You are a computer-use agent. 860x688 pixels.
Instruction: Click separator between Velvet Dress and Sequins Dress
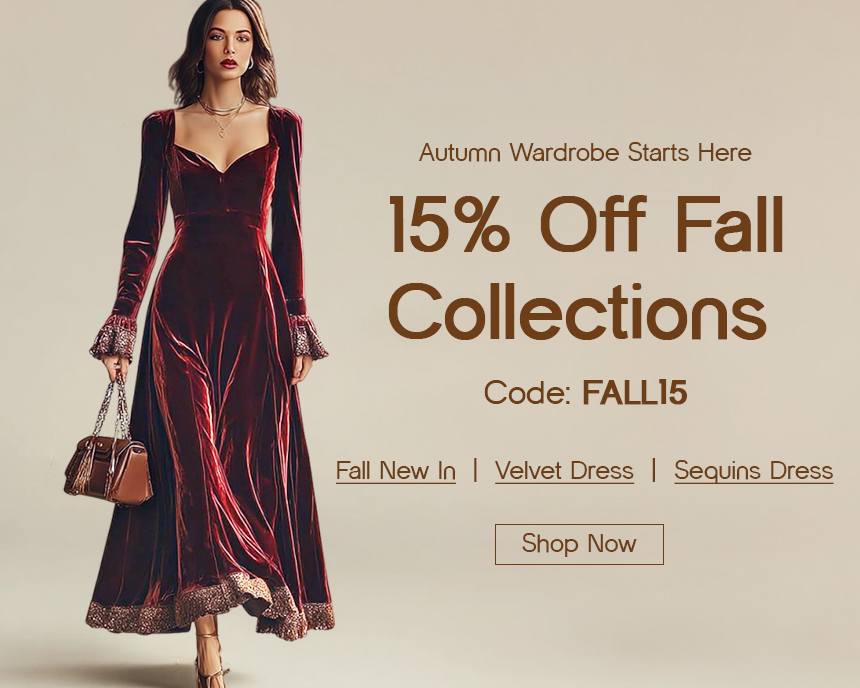pyautogui.click(x=654, y=470)
